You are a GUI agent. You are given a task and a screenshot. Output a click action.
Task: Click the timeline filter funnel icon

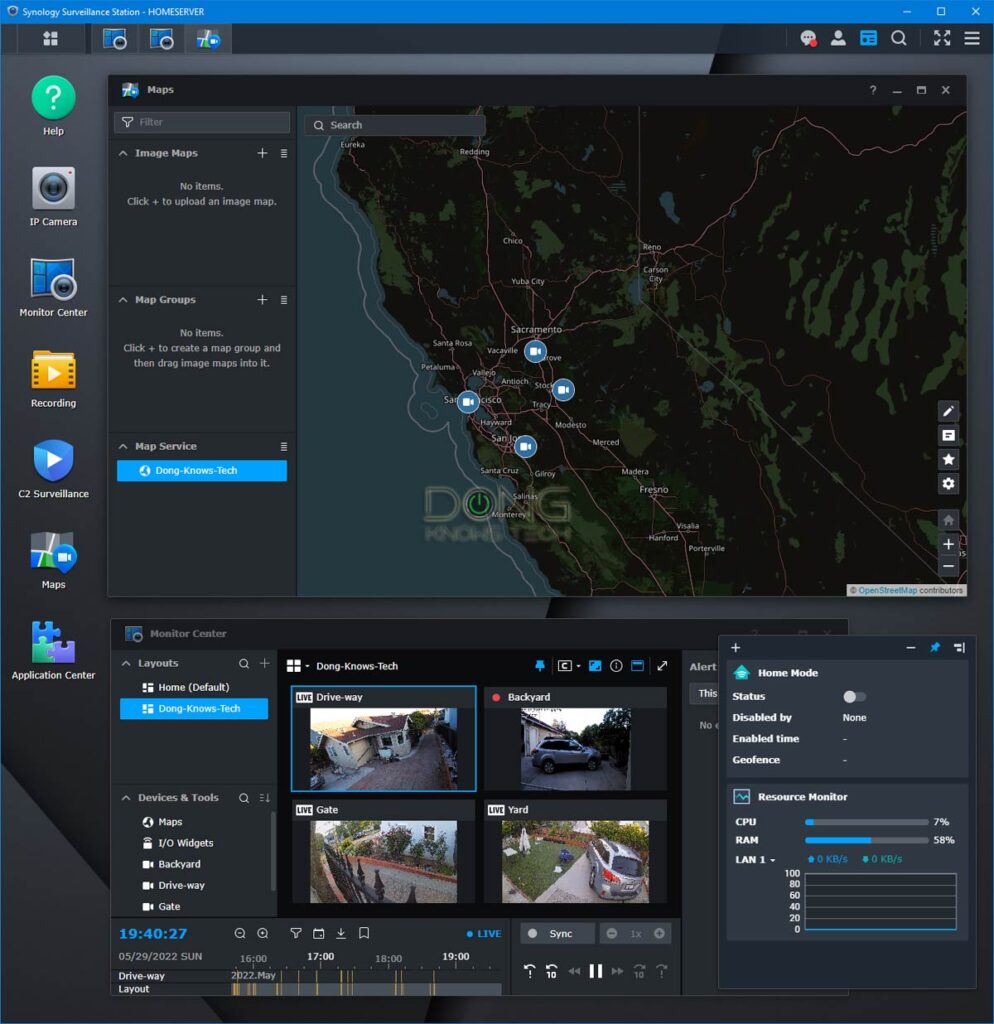click(296, 933)
